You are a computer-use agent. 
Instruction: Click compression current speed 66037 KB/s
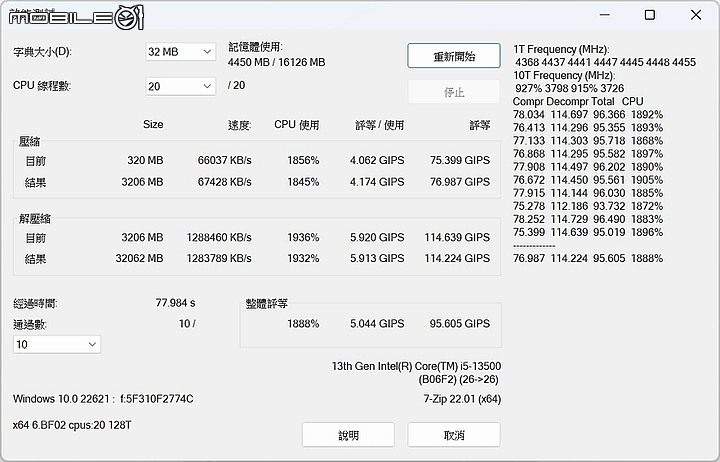[225, 160]
